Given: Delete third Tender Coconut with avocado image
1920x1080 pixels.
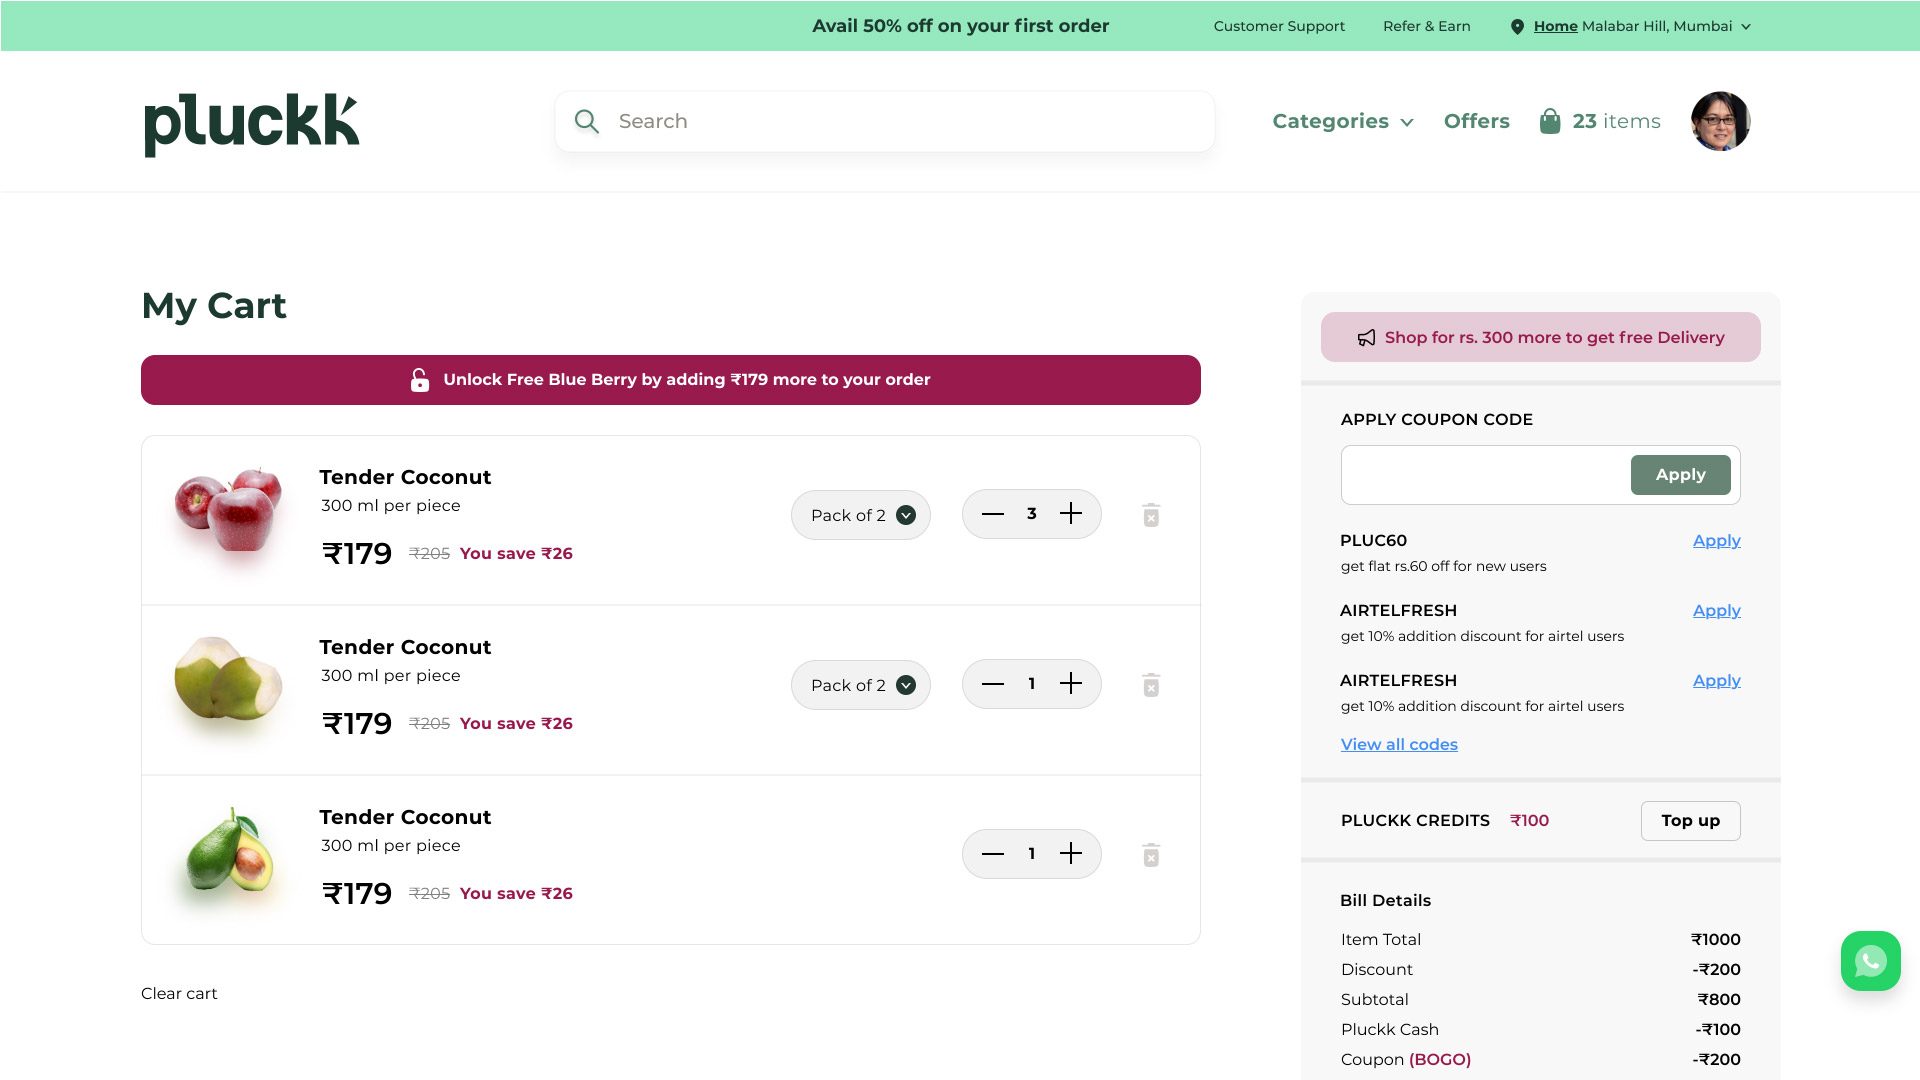Looking at the screenshot, I should (x=1151, y=855).
